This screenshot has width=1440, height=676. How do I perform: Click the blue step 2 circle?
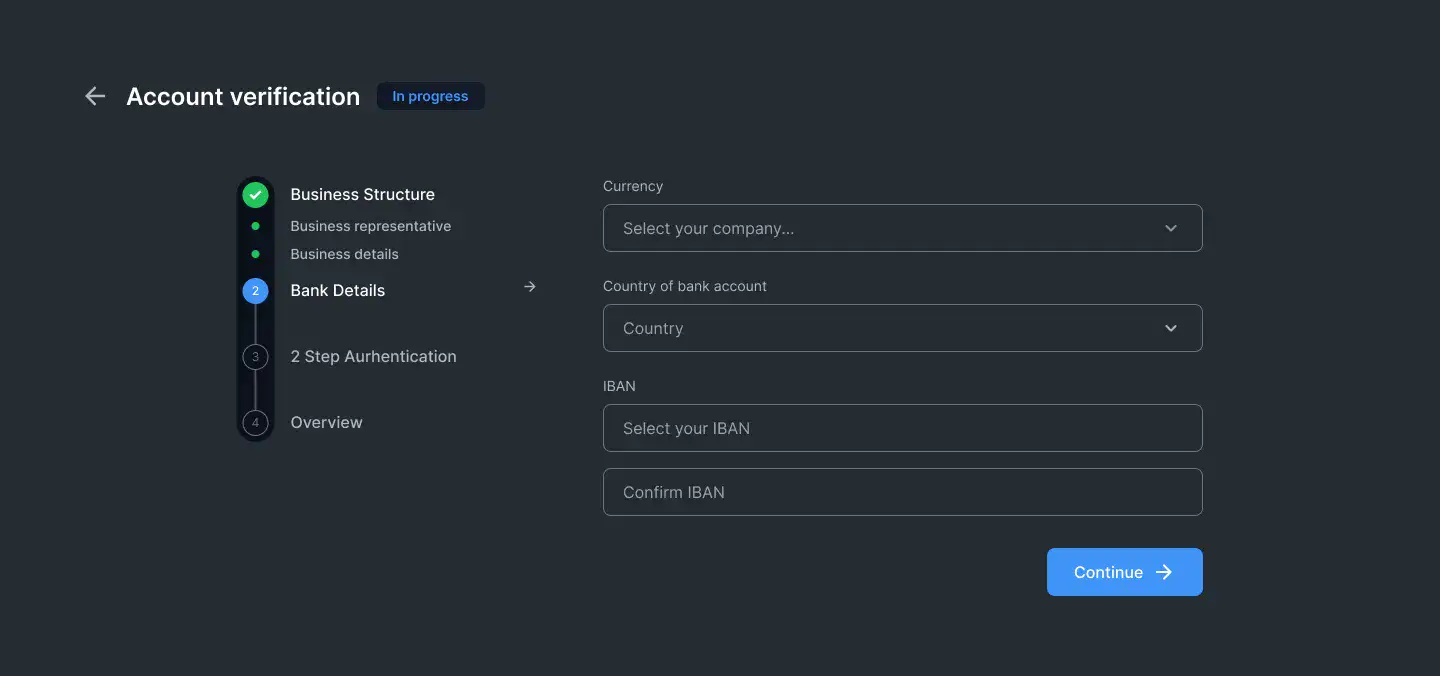(255, 291)
